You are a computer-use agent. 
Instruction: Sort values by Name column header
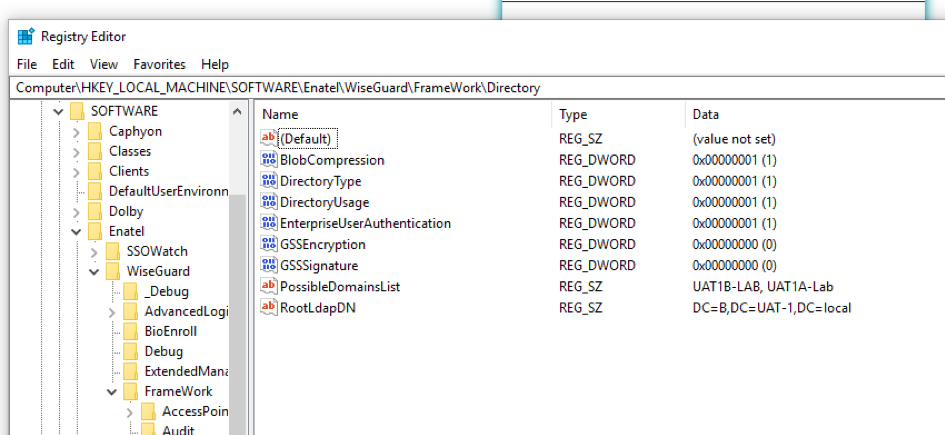point(403,114)
